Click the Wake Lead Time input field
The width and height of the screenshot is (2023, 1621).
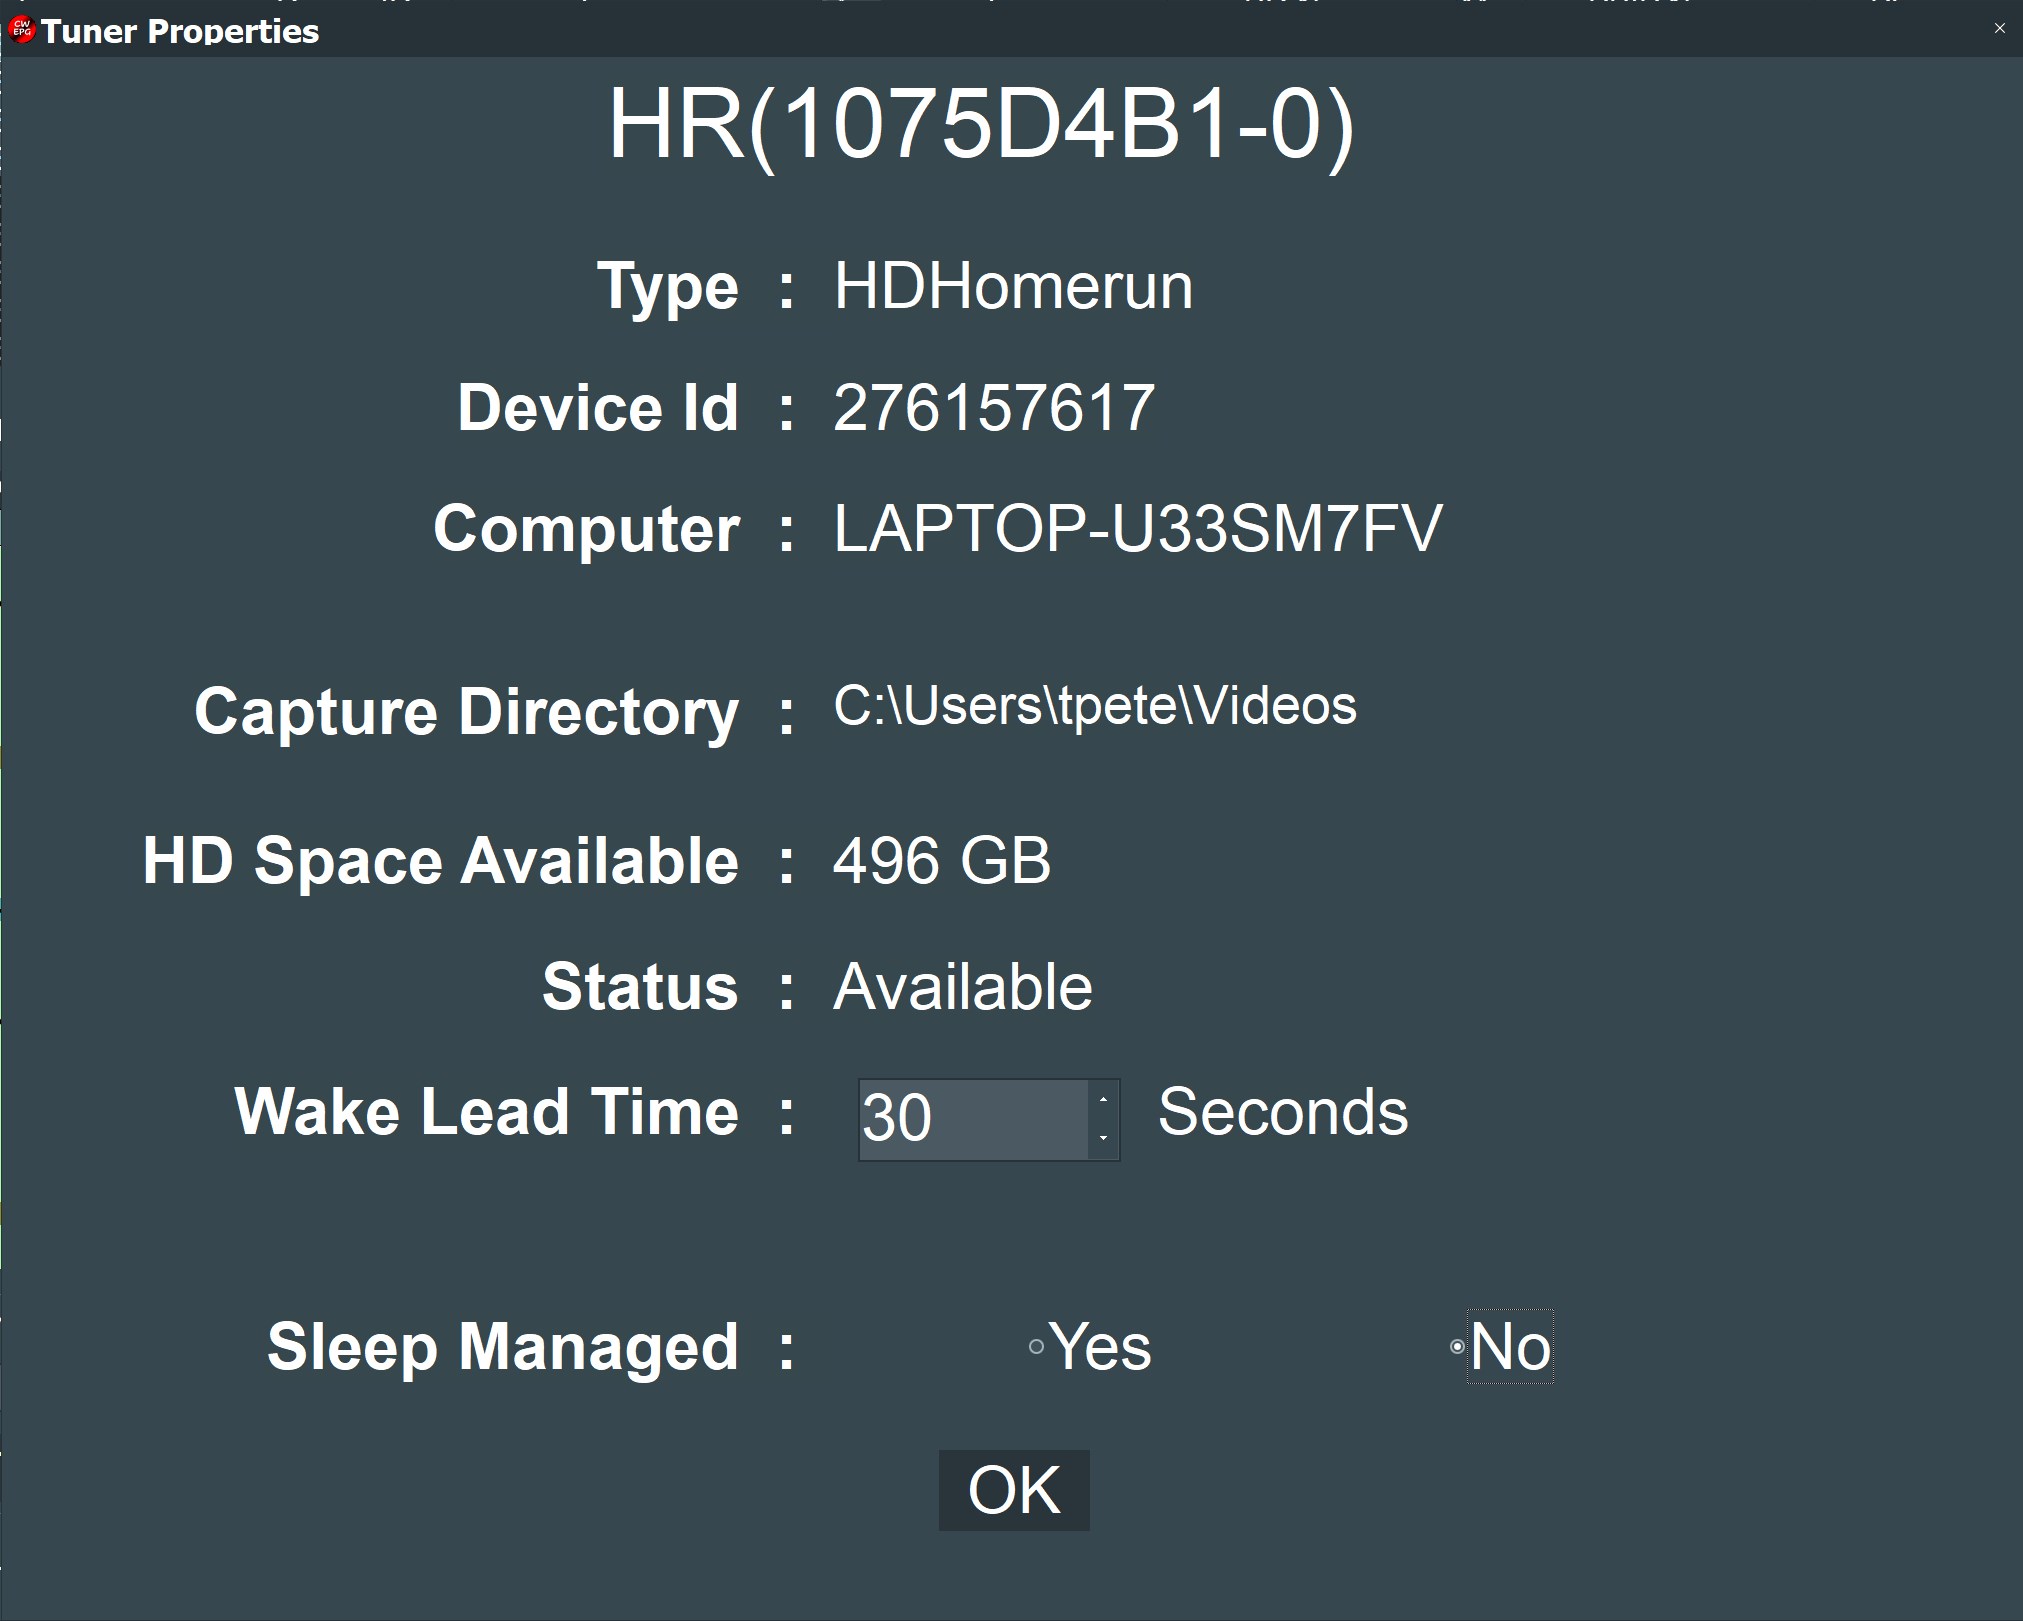[972, 1119]
